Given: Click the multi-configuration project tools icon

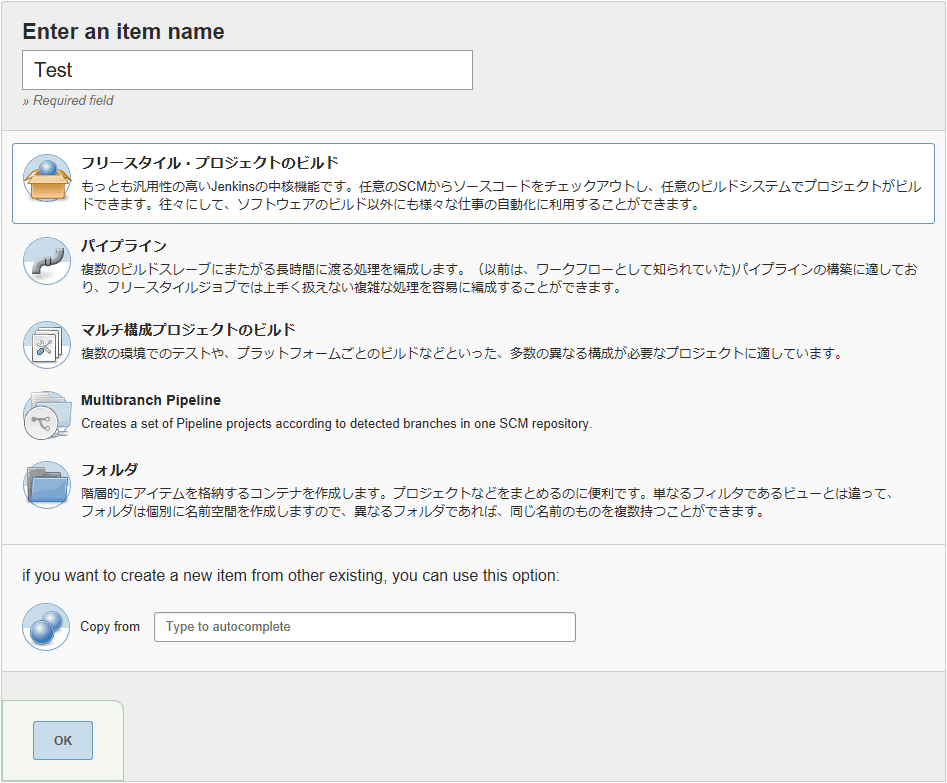Looking at the screenshot, I should [47, 345].
